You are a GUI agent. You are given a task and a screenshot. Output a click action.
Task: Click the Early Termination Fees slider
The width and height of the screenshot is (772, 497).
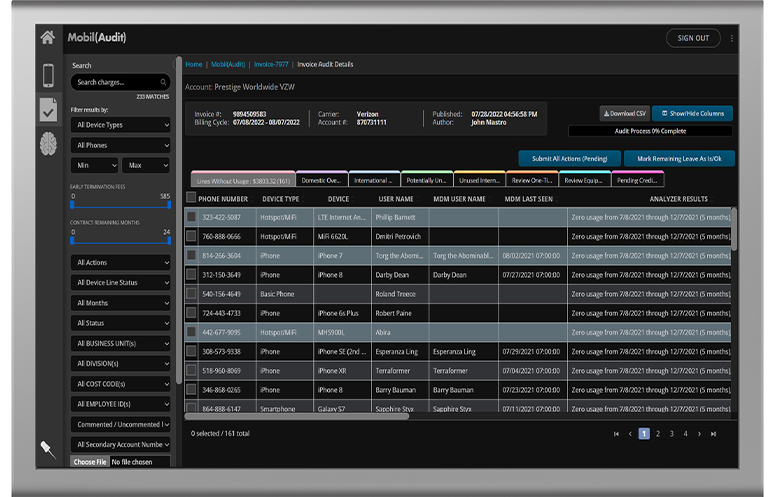(120, 206)
